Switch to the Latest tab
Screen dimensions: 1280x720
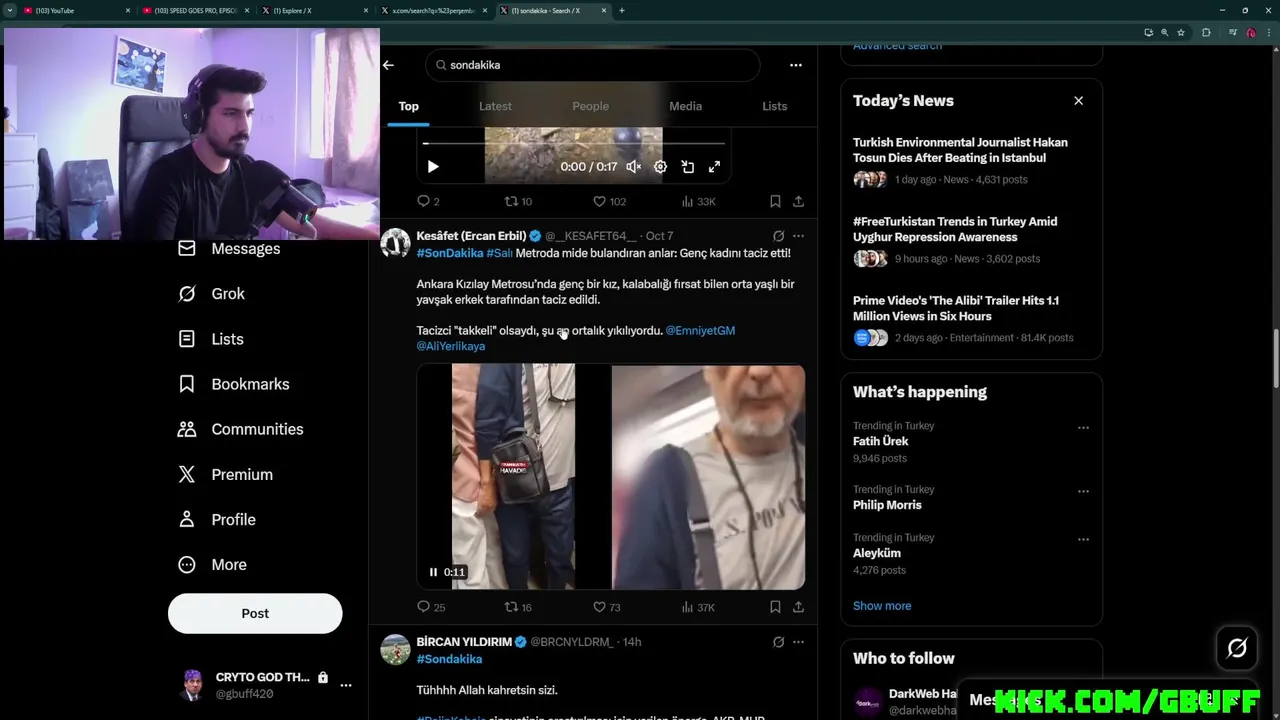tap(495, 106)
